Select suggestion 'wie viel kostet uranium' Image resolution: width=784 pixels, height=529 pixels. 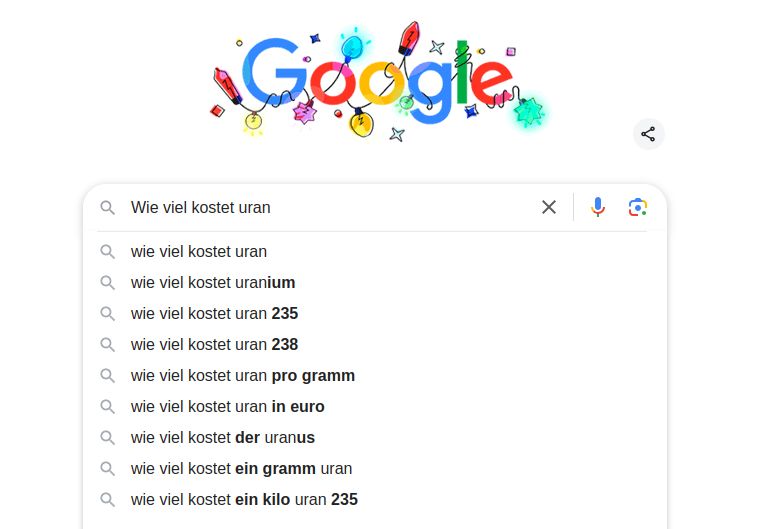(x=213, y=283)
